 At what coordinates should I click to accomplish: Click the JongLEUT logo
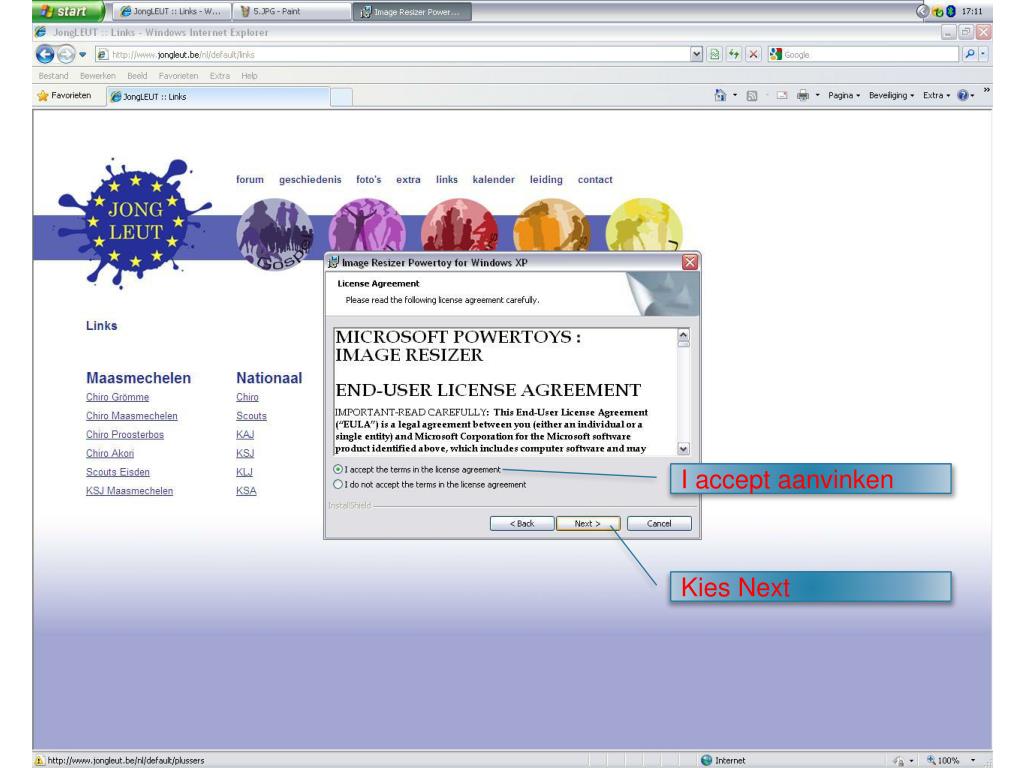pyautogui.click(x=134, y=222)
